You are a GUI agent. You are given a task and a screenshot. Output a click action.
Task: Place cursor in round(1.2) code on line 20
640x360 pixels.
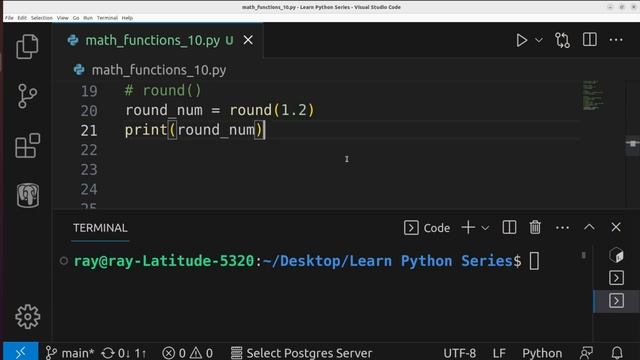(272, 110)
